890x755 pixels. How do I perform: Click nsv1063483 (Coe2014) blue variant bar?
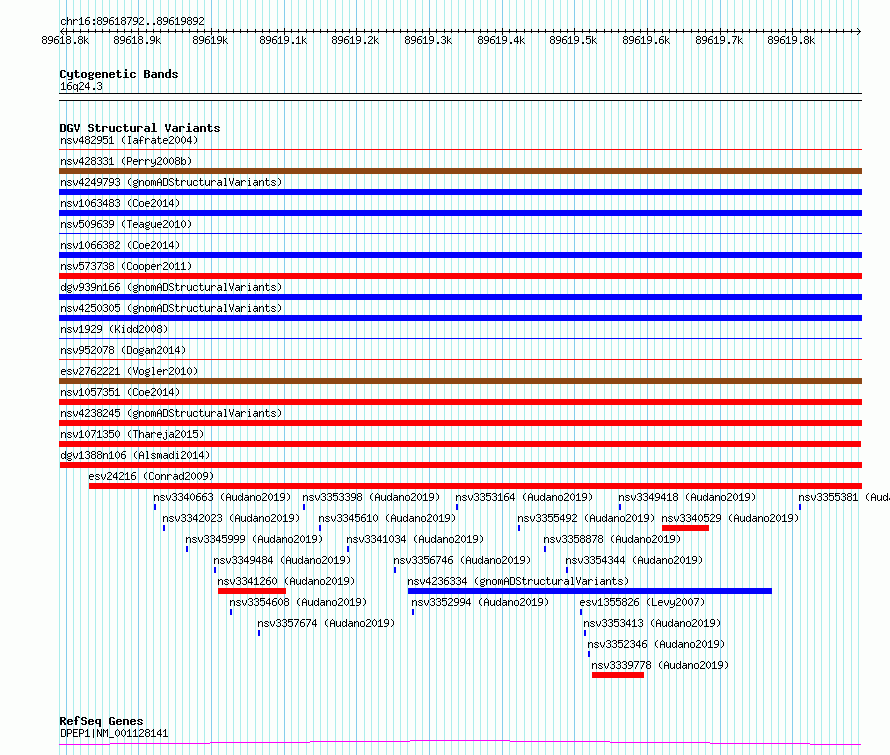point(460,213)
